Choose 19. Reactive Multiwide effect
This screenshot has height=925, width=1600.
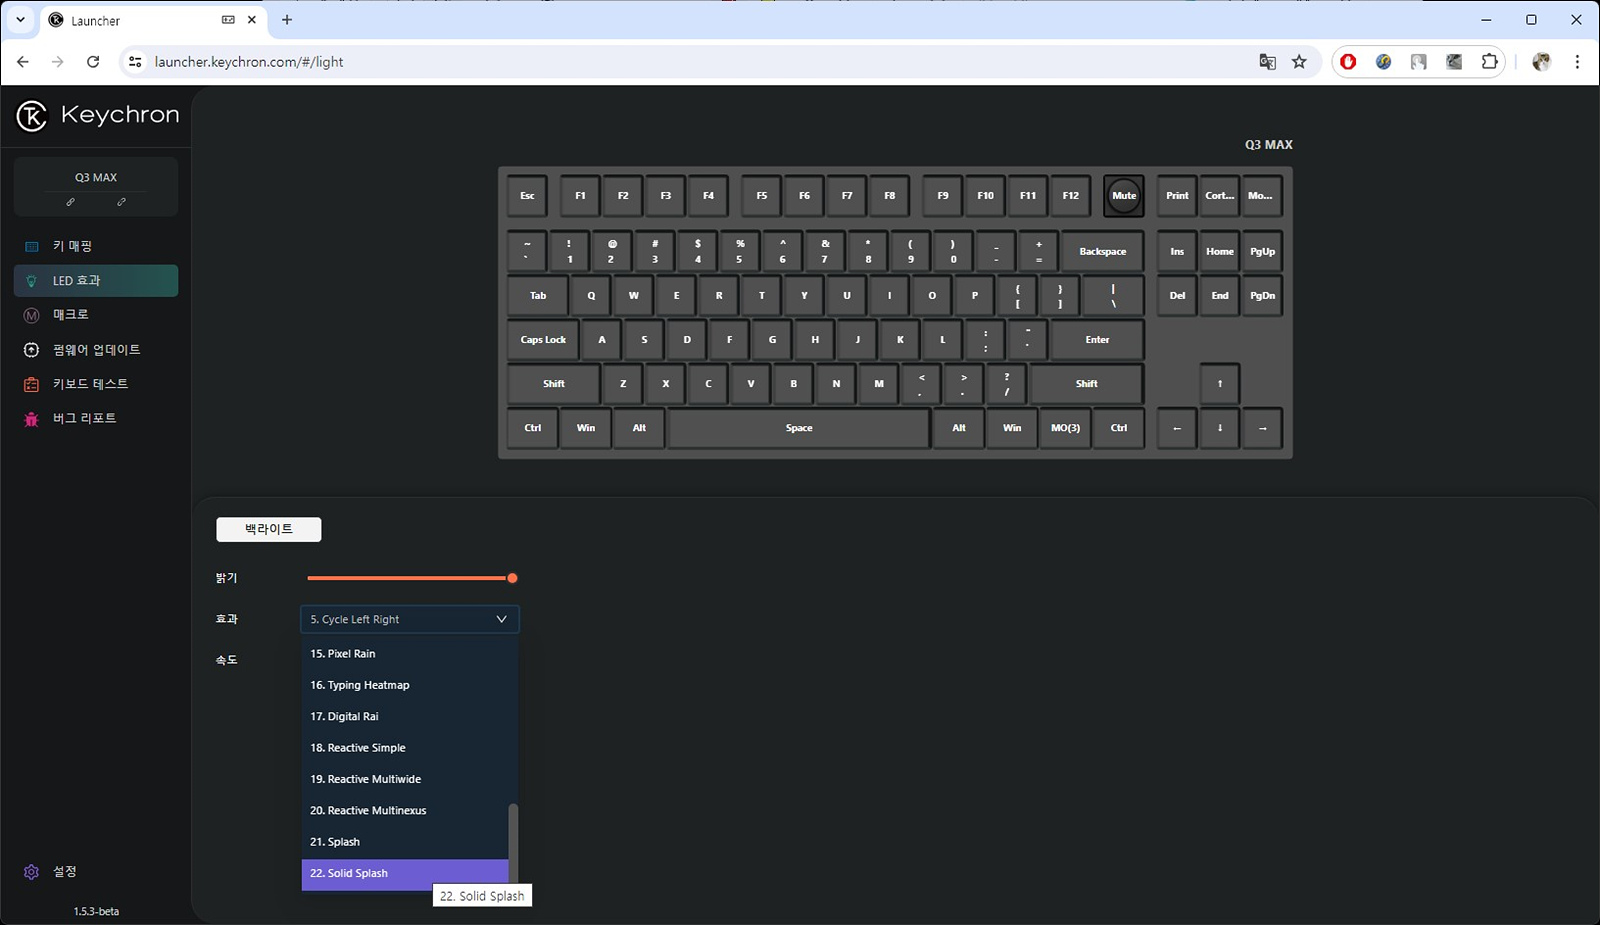click(405, 779)
